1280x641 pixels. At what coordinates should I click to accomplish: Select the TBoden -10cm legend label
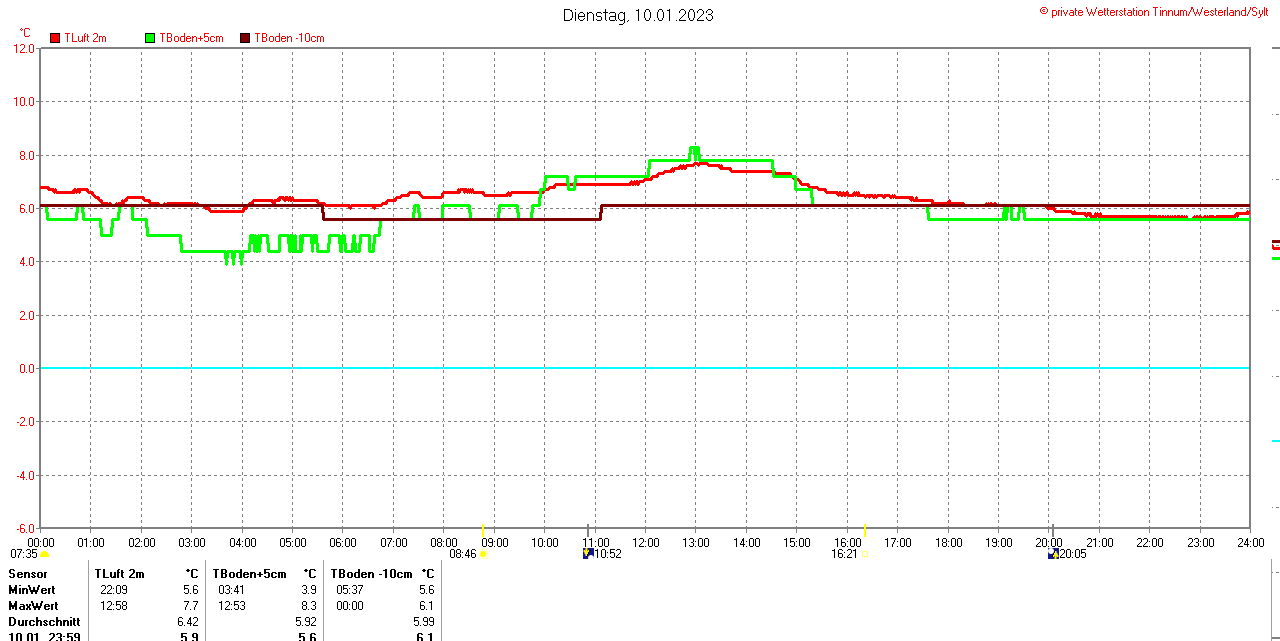coord(289,38)
